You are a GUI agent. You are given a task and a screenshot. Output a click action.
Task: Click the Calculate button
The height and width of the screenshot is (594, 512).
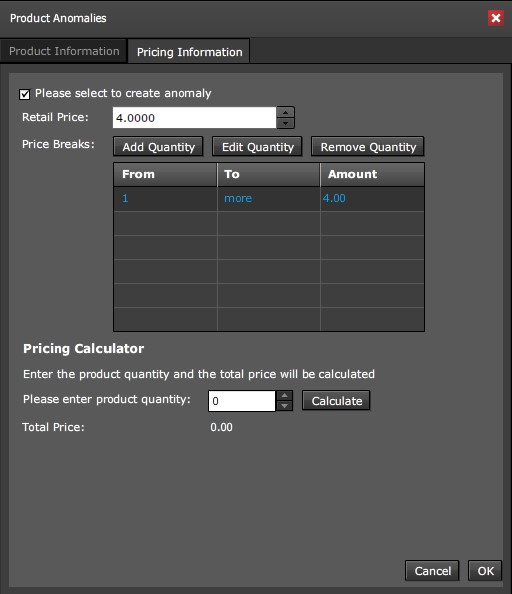coord(336,401)
